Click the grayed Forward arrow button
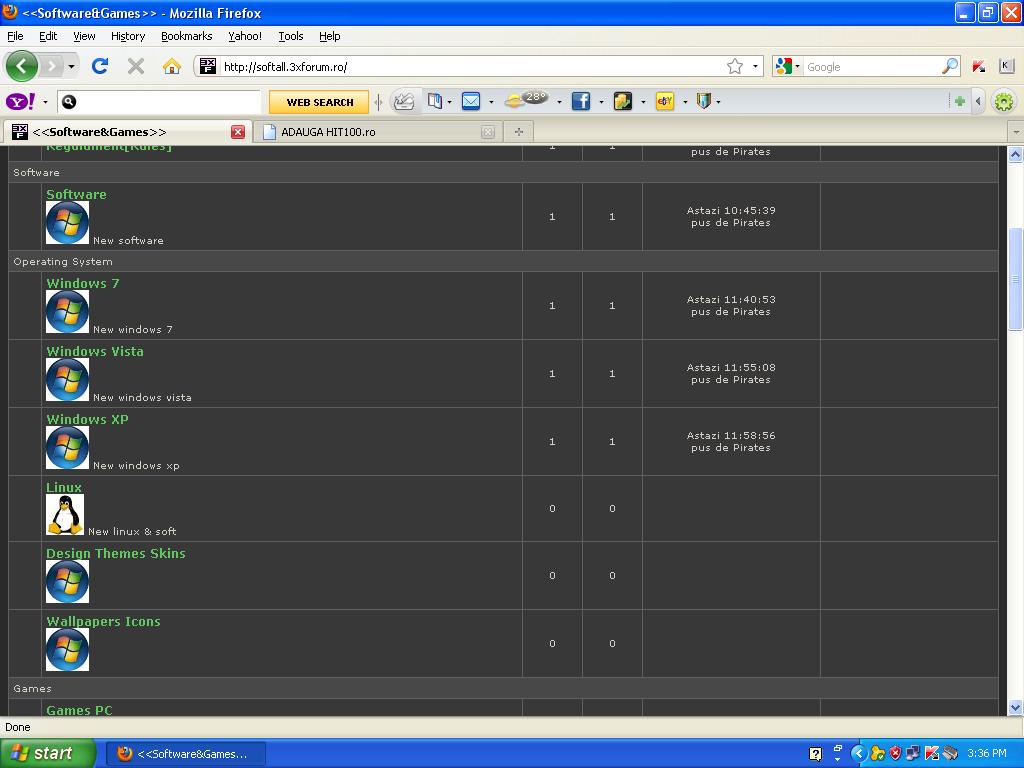The height and width of the screenshot is (768, 1024). tap(52, 66)
